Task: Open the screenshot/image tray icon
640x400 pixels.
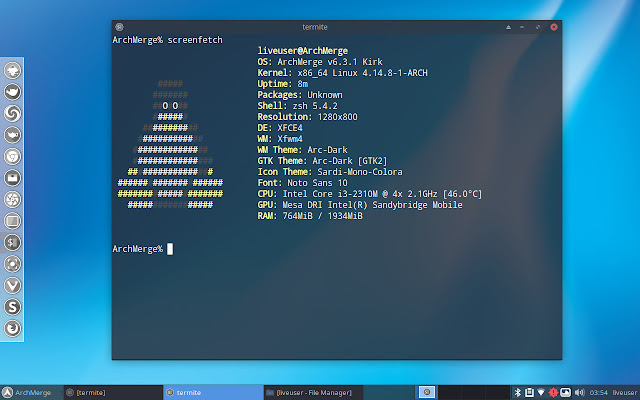Action: coord(565,393)
